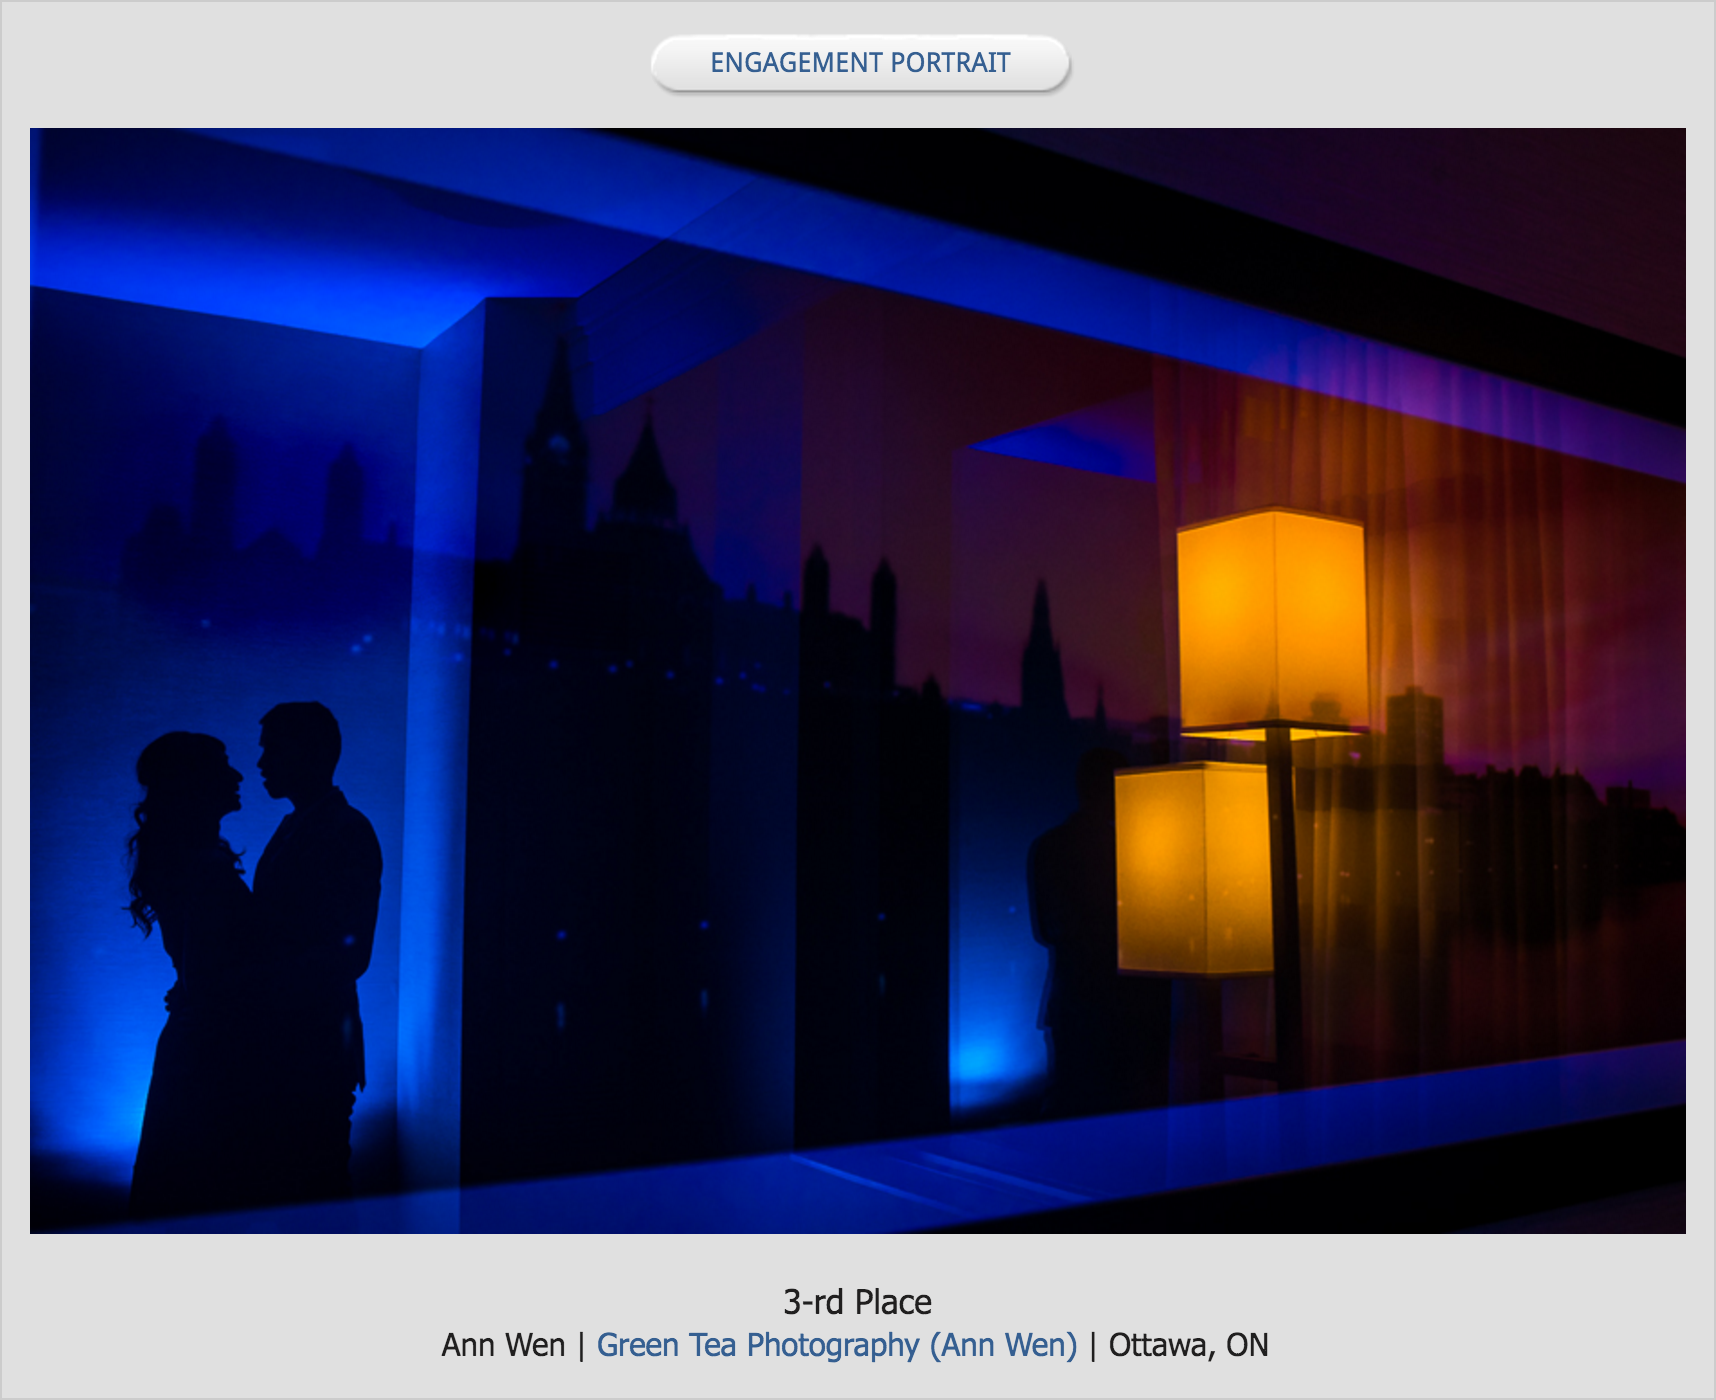Click the Engagement Portrait button
The height and width of the screenshot is (1400, 1716).
pos(860,63)
